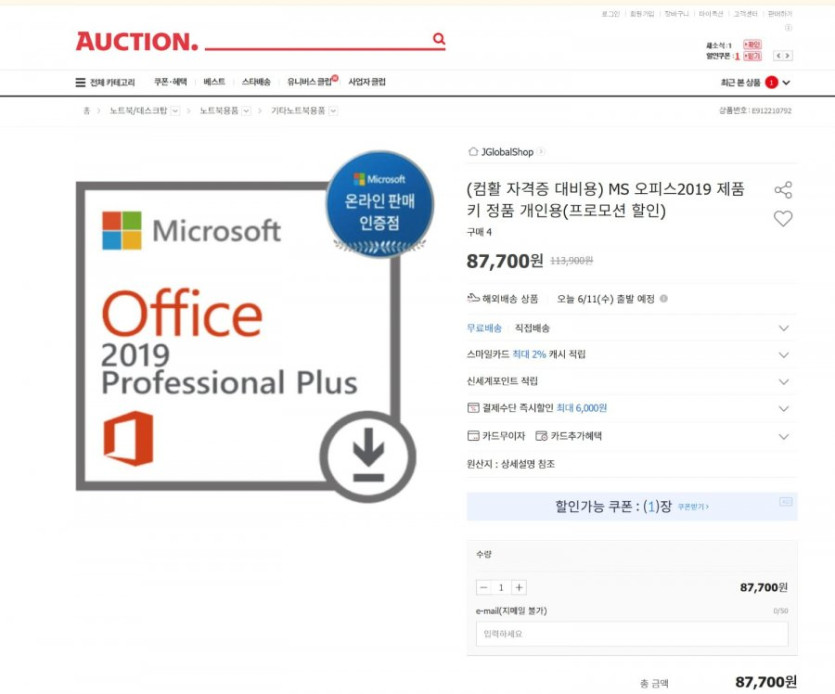Click the AUCTION logo
Screen dimensions: 835x694
(x=137, y=42)
